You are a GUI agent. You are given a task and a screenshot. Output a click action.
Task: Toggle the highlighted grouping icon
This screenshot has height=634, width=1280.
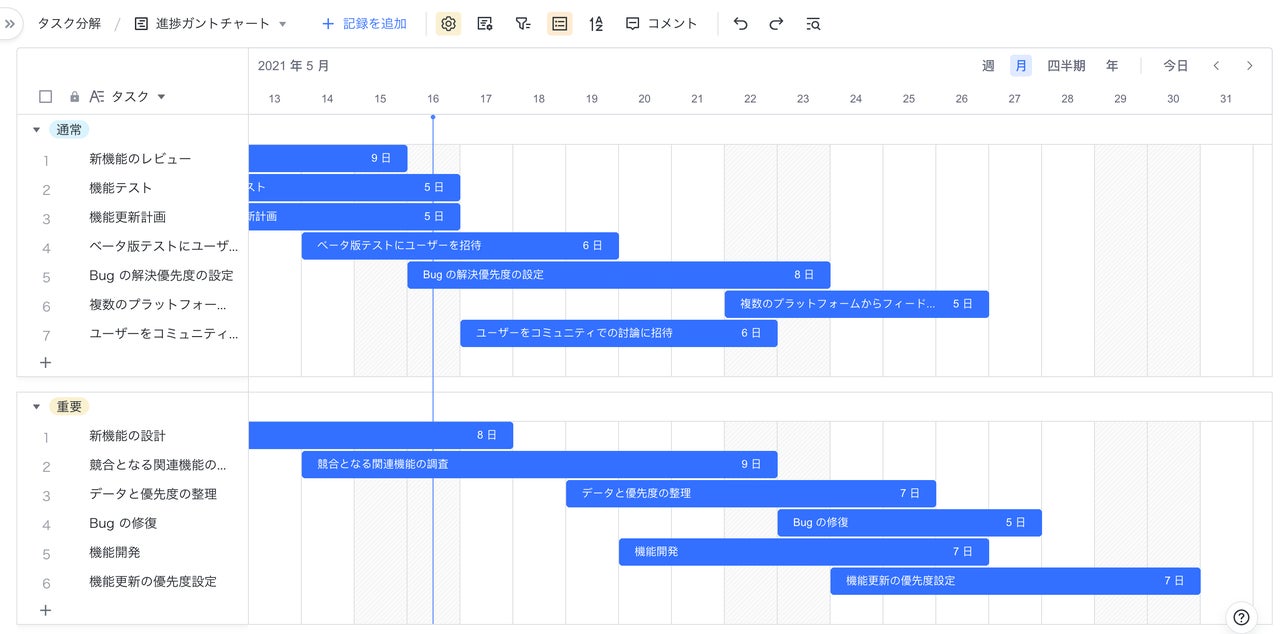pyautogui.click(x=560, y=23)
